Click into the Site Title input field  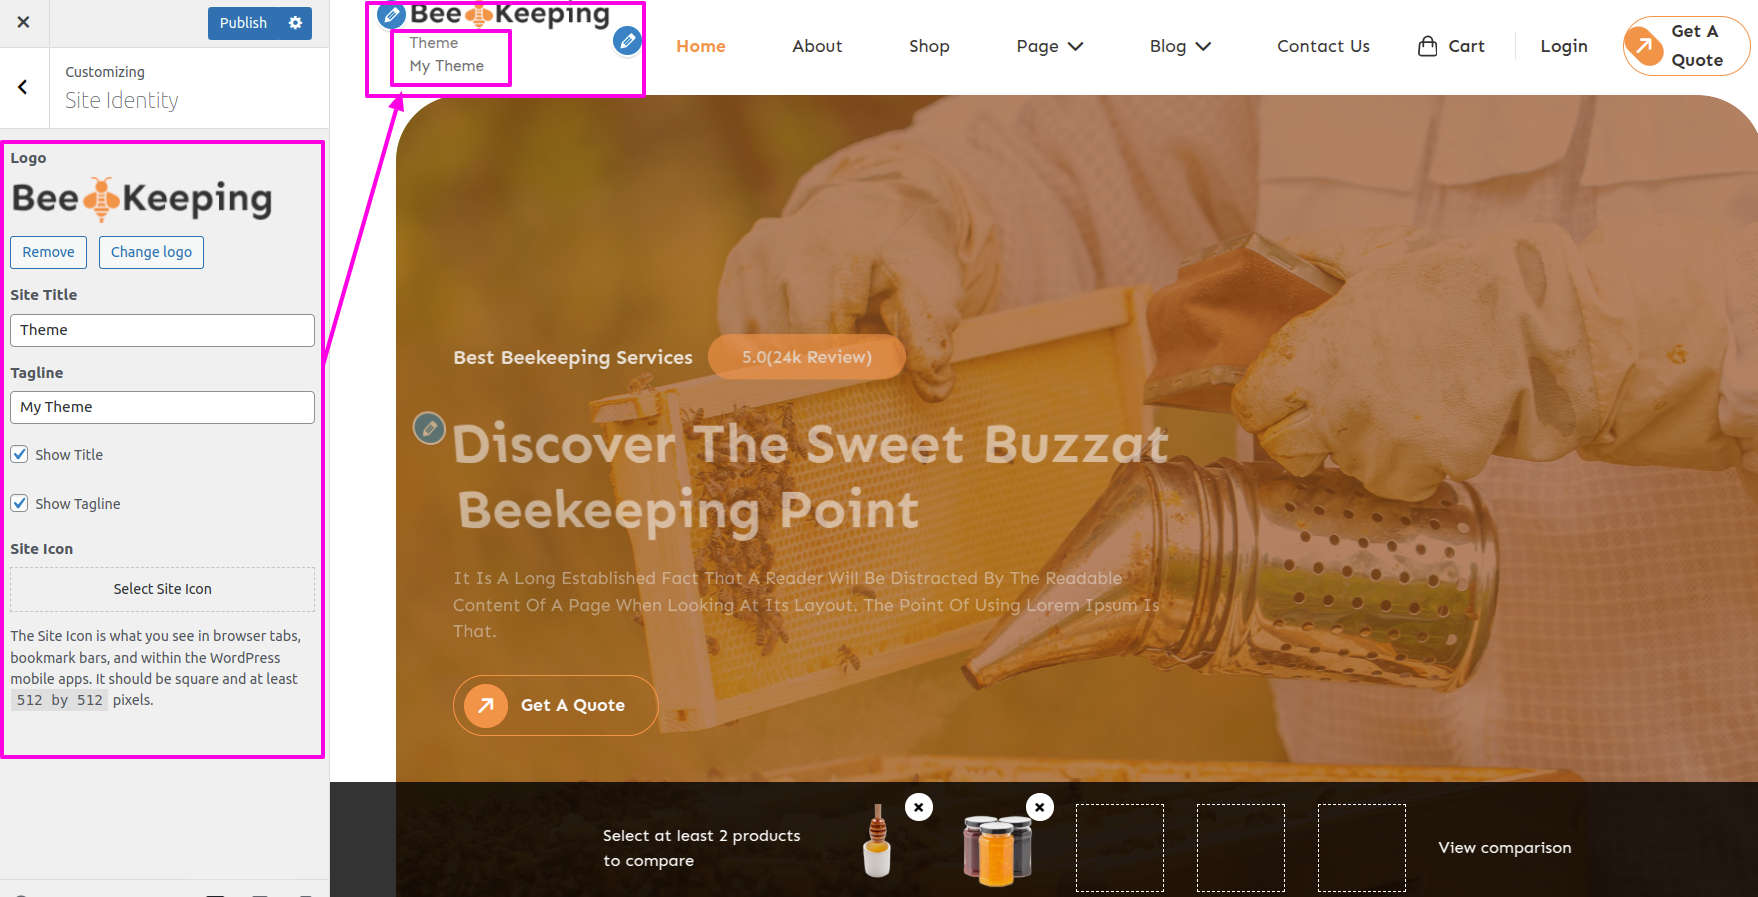coord(162,330)
